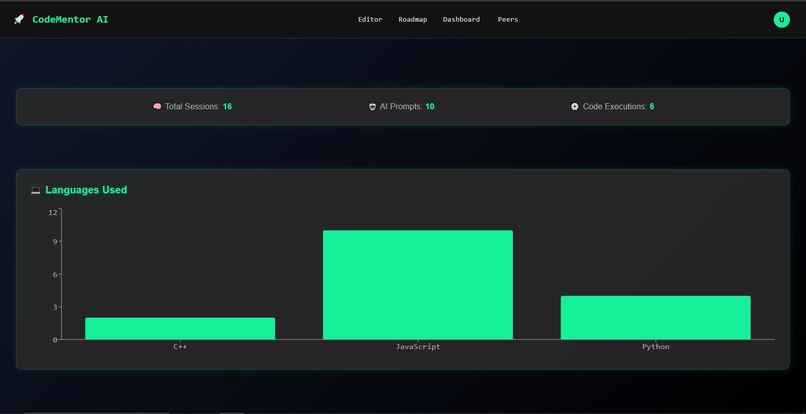Click the y-axis tick label 3
The image size is (806, 414).
pos(54,307)
